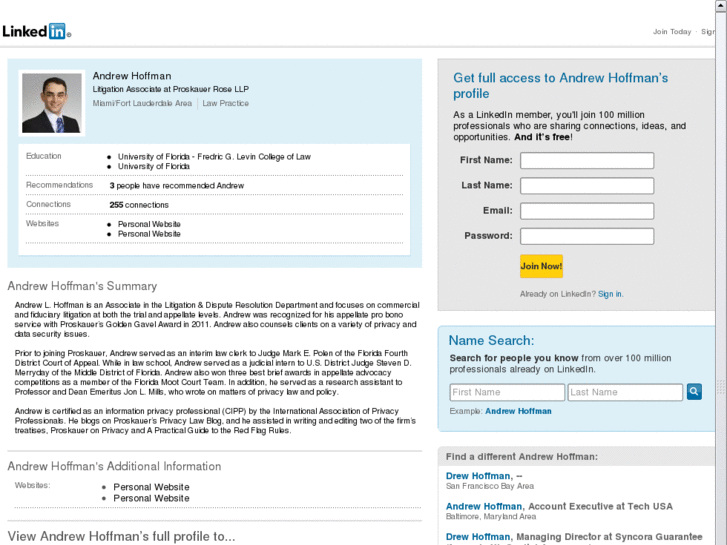Click the 255 connections text
727x545 pixels.
click(139, 205)
